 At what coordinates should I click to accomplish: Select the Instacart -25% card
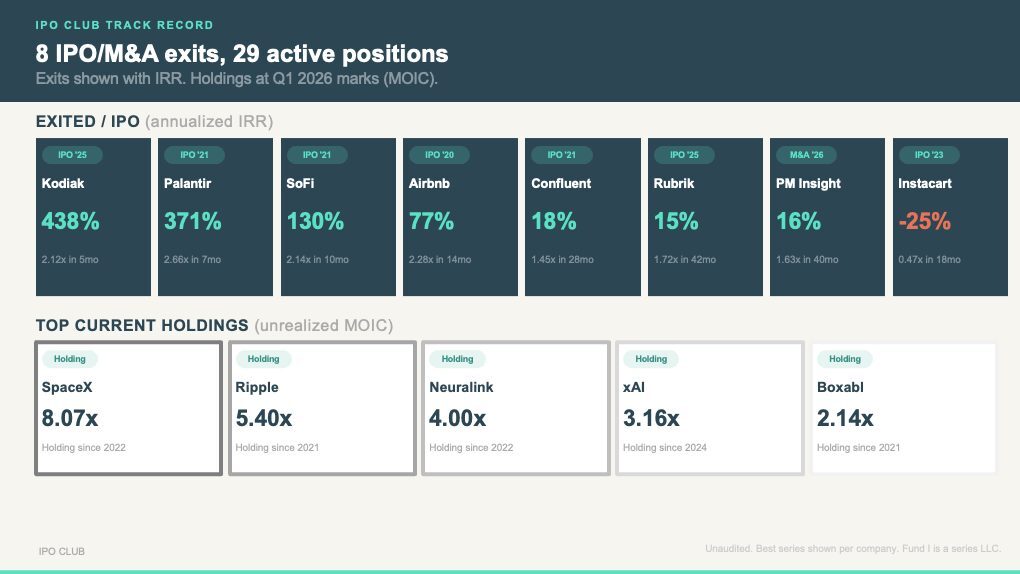coord(950,217)
